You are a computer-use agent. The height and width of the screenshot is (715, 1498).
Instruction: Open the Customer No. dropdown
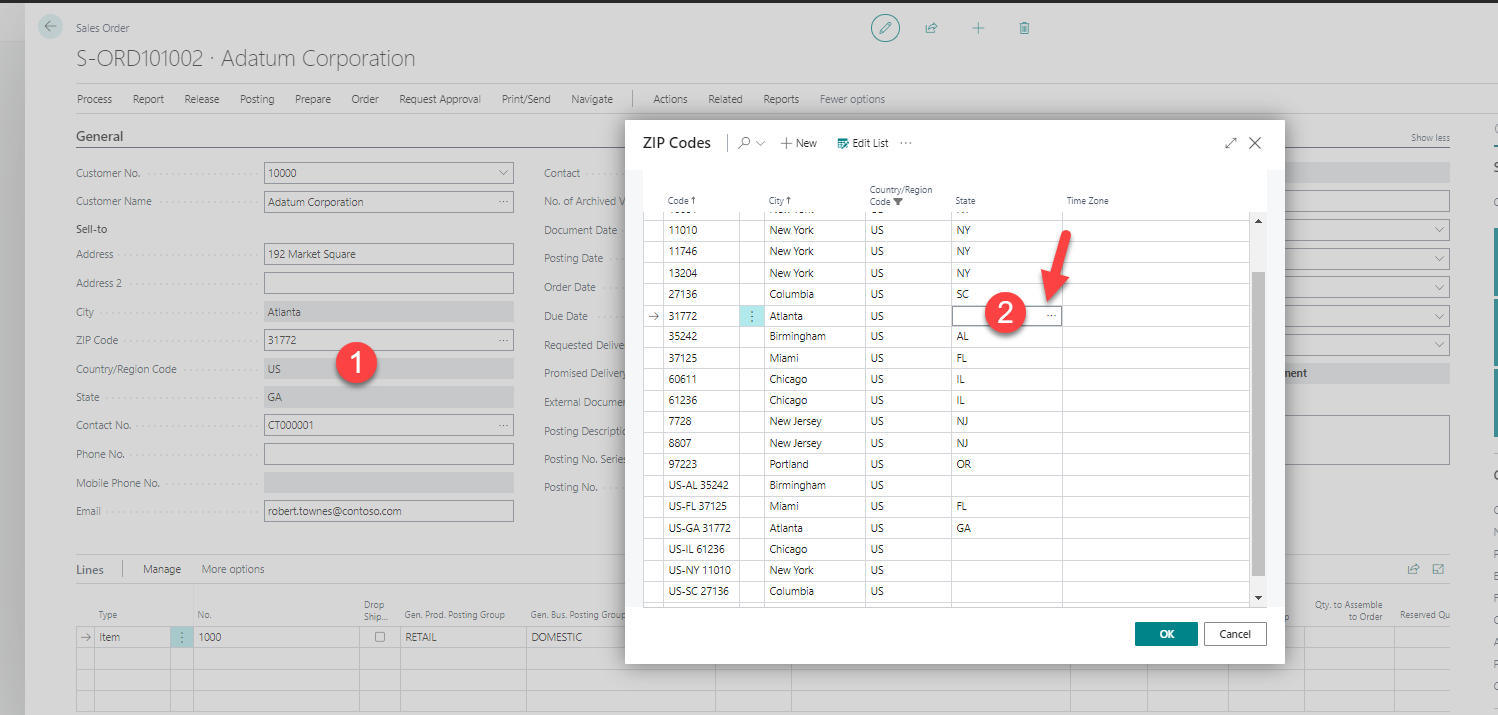click(503, 172)
